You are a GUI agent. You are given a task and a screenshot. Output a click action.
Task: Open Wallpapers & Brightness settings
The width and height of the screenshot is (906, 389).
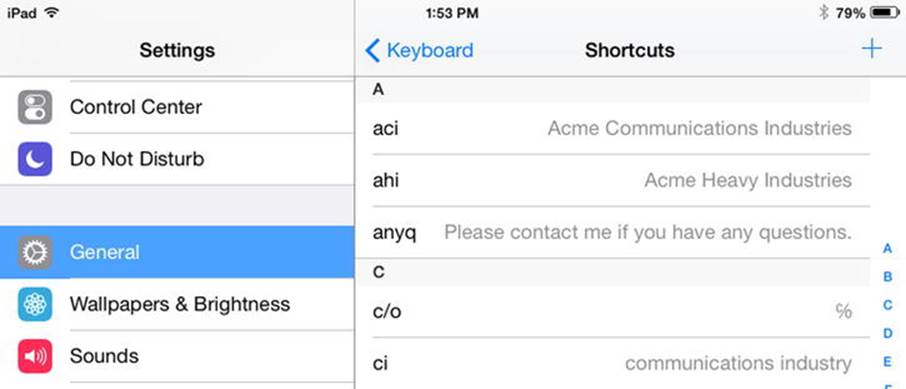177,304
